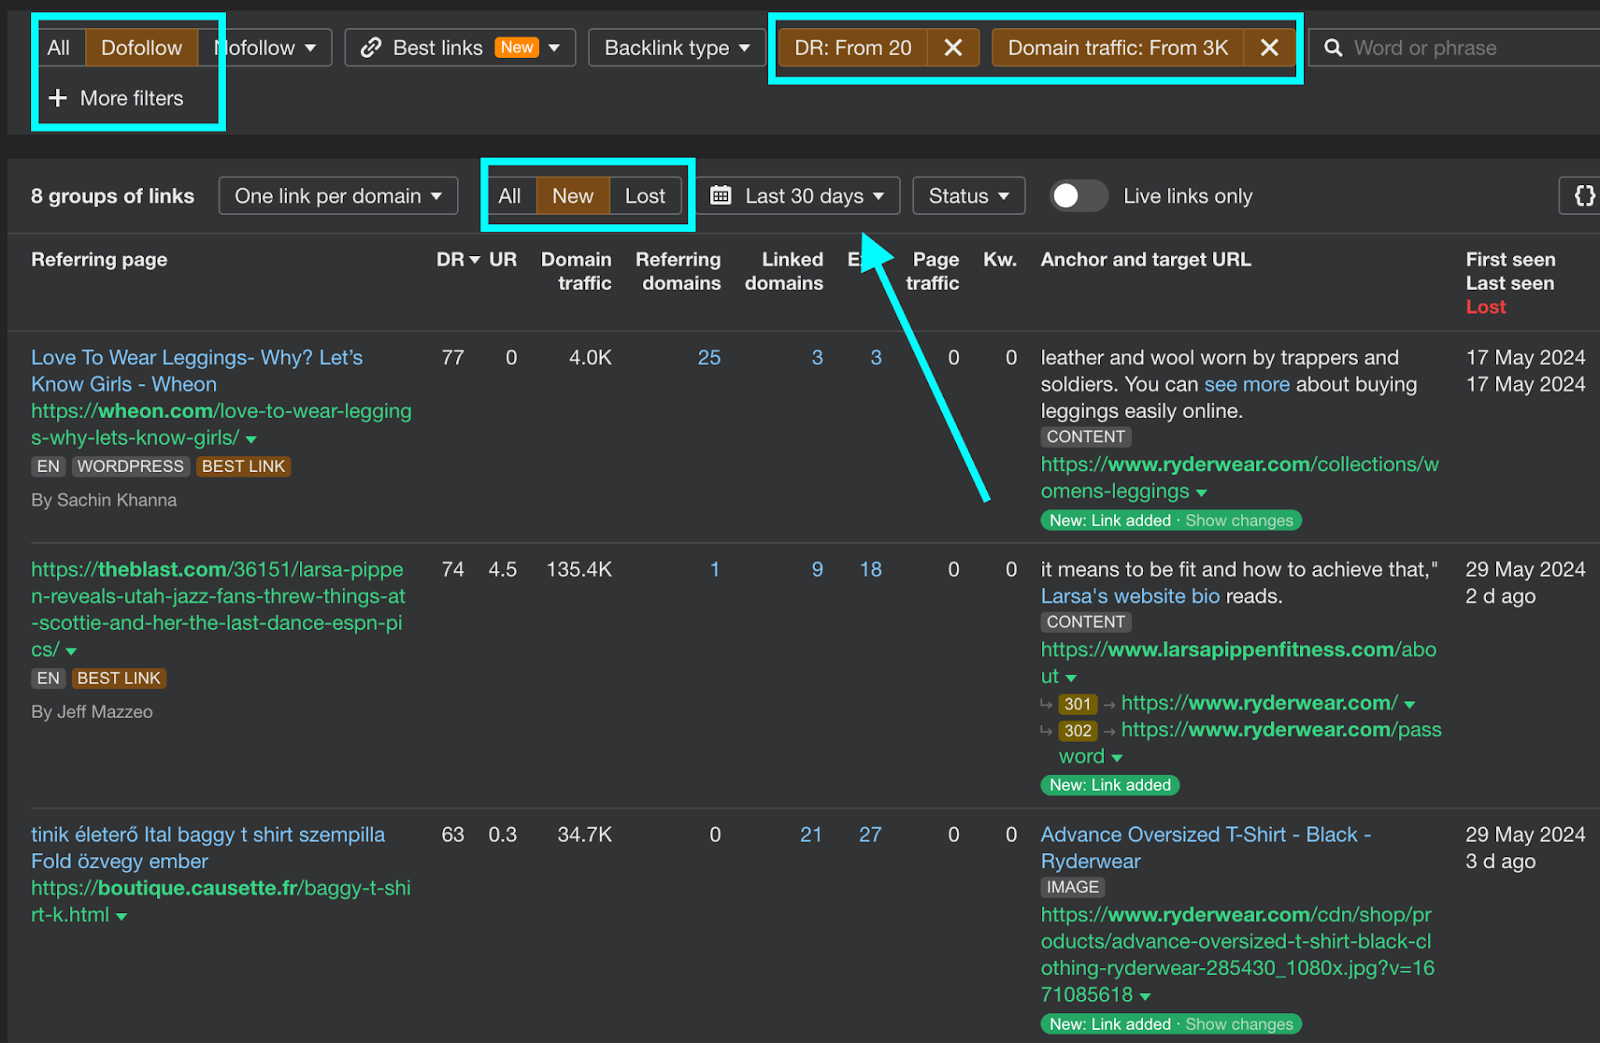
Task: Click More filters button
Action: pos(116,98)
